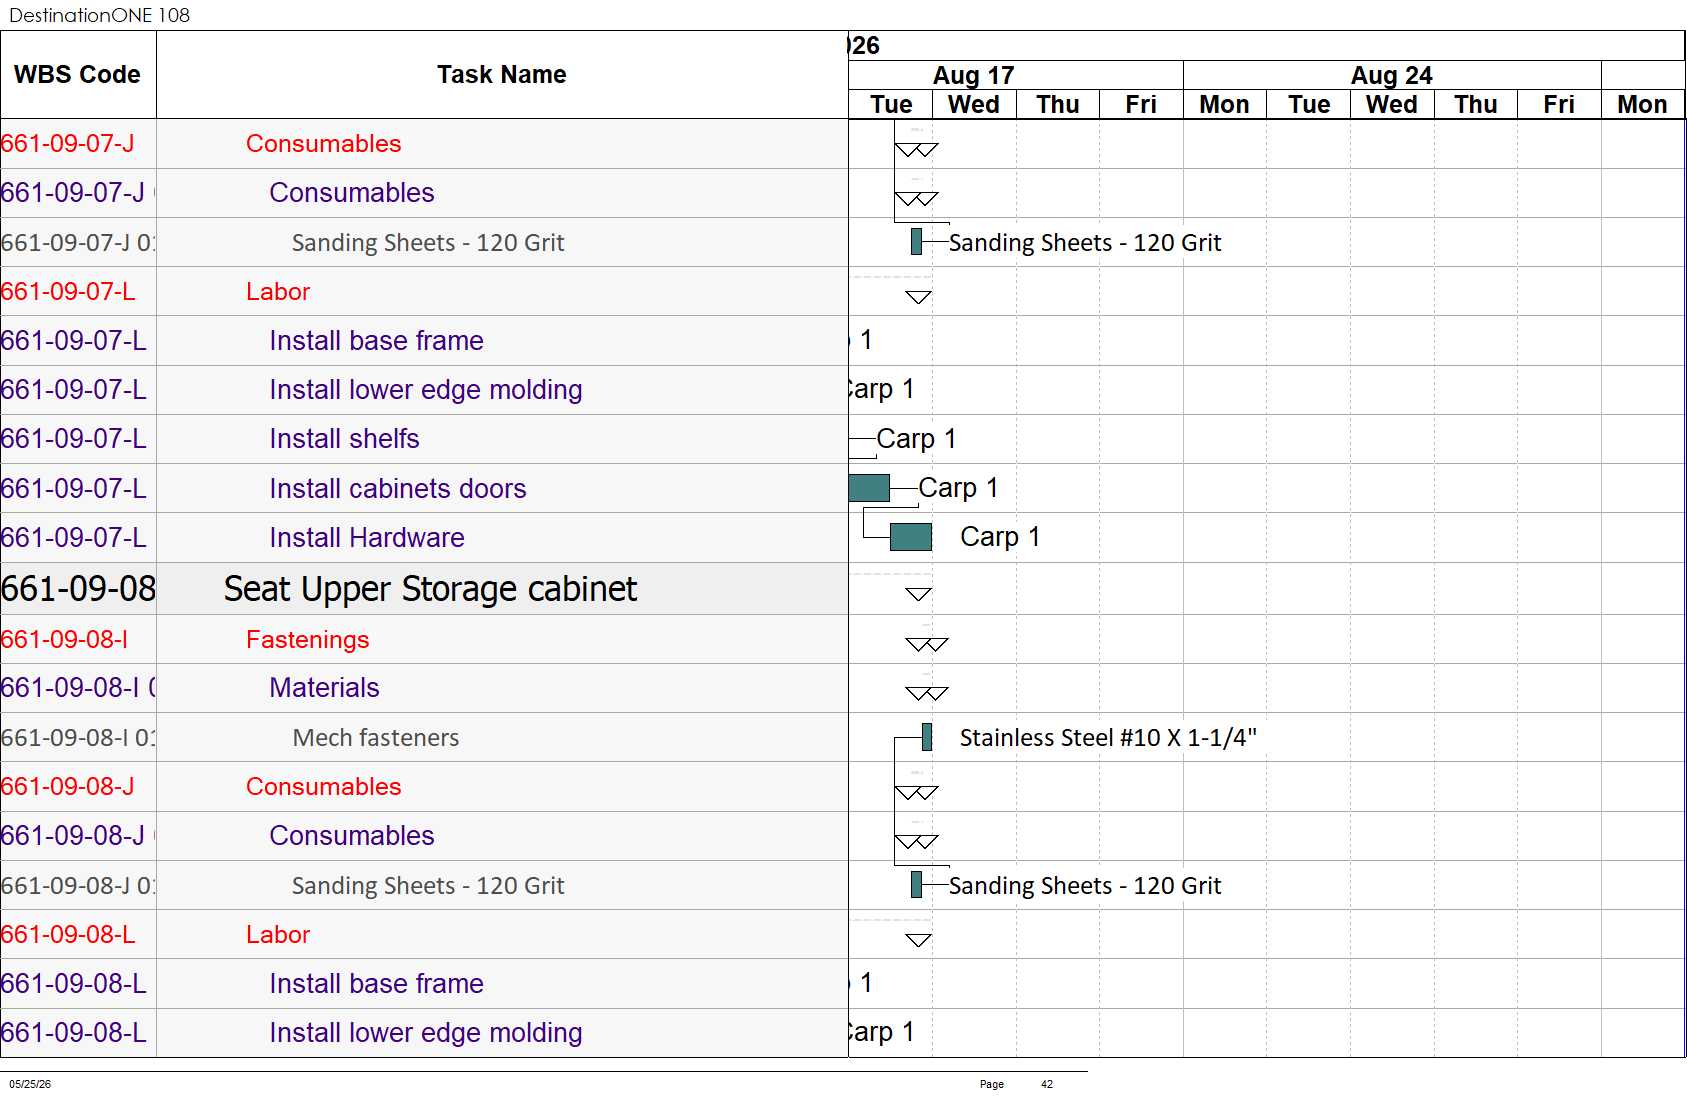This screenshot has width=1687, height=1097.
Task: Select the Aug 17 week header
Action: [x=974, y=75]
